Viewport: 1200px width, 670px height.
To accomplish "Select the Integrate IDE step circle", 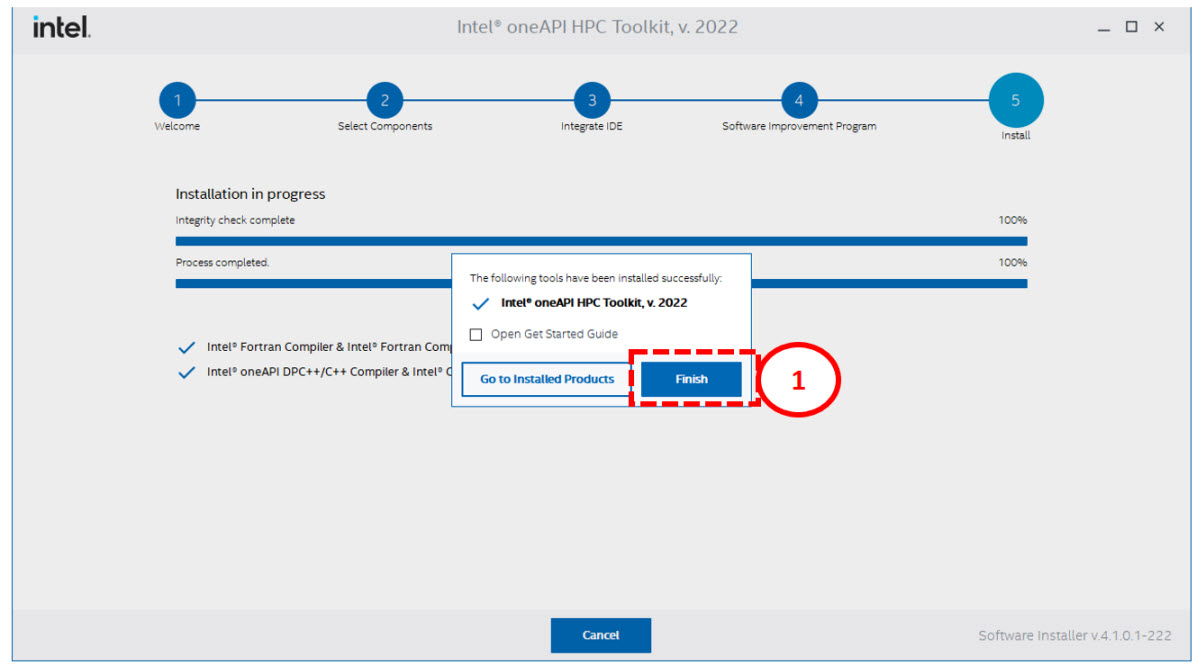I will 591,100.
